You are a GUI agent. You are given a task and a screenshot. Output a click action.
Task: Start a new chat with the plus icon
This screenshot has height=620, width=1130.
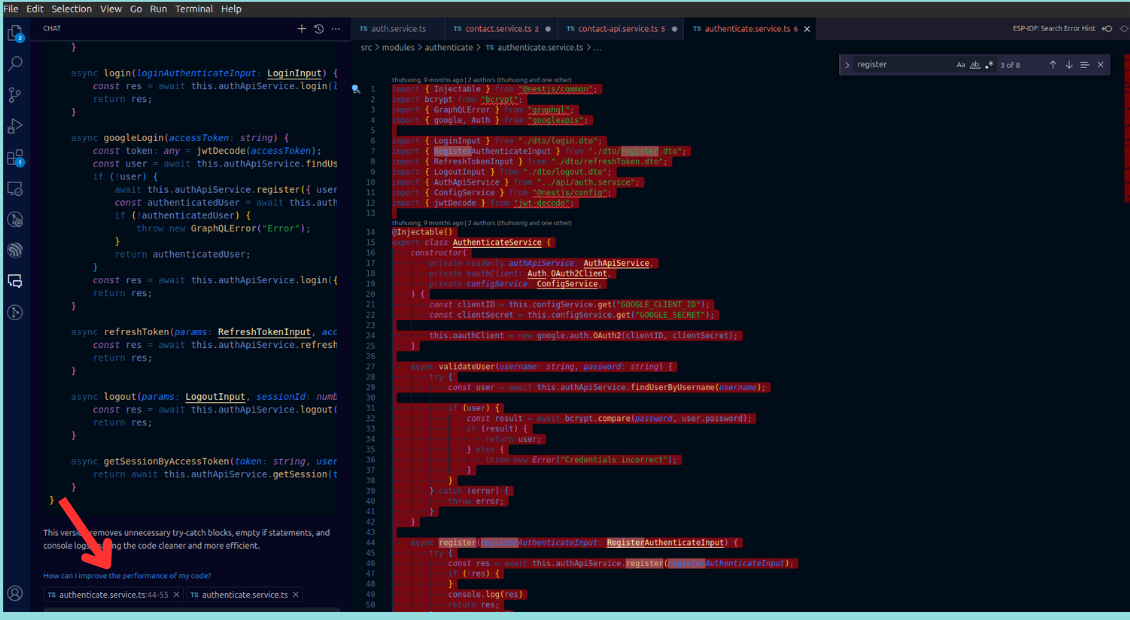(x=301, y=28)
